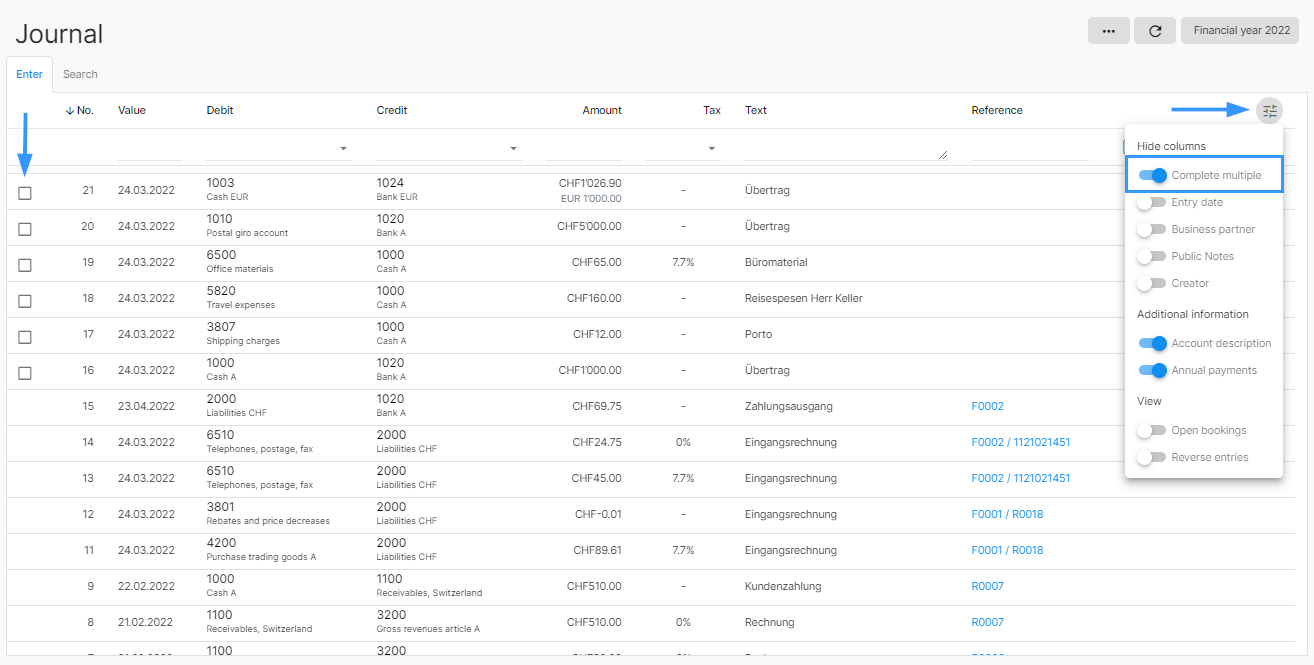Viewport: 1314px width, 665px height.
Task: Select checkbox of entry 18 Reisespesen
Action: click(25, 301)
